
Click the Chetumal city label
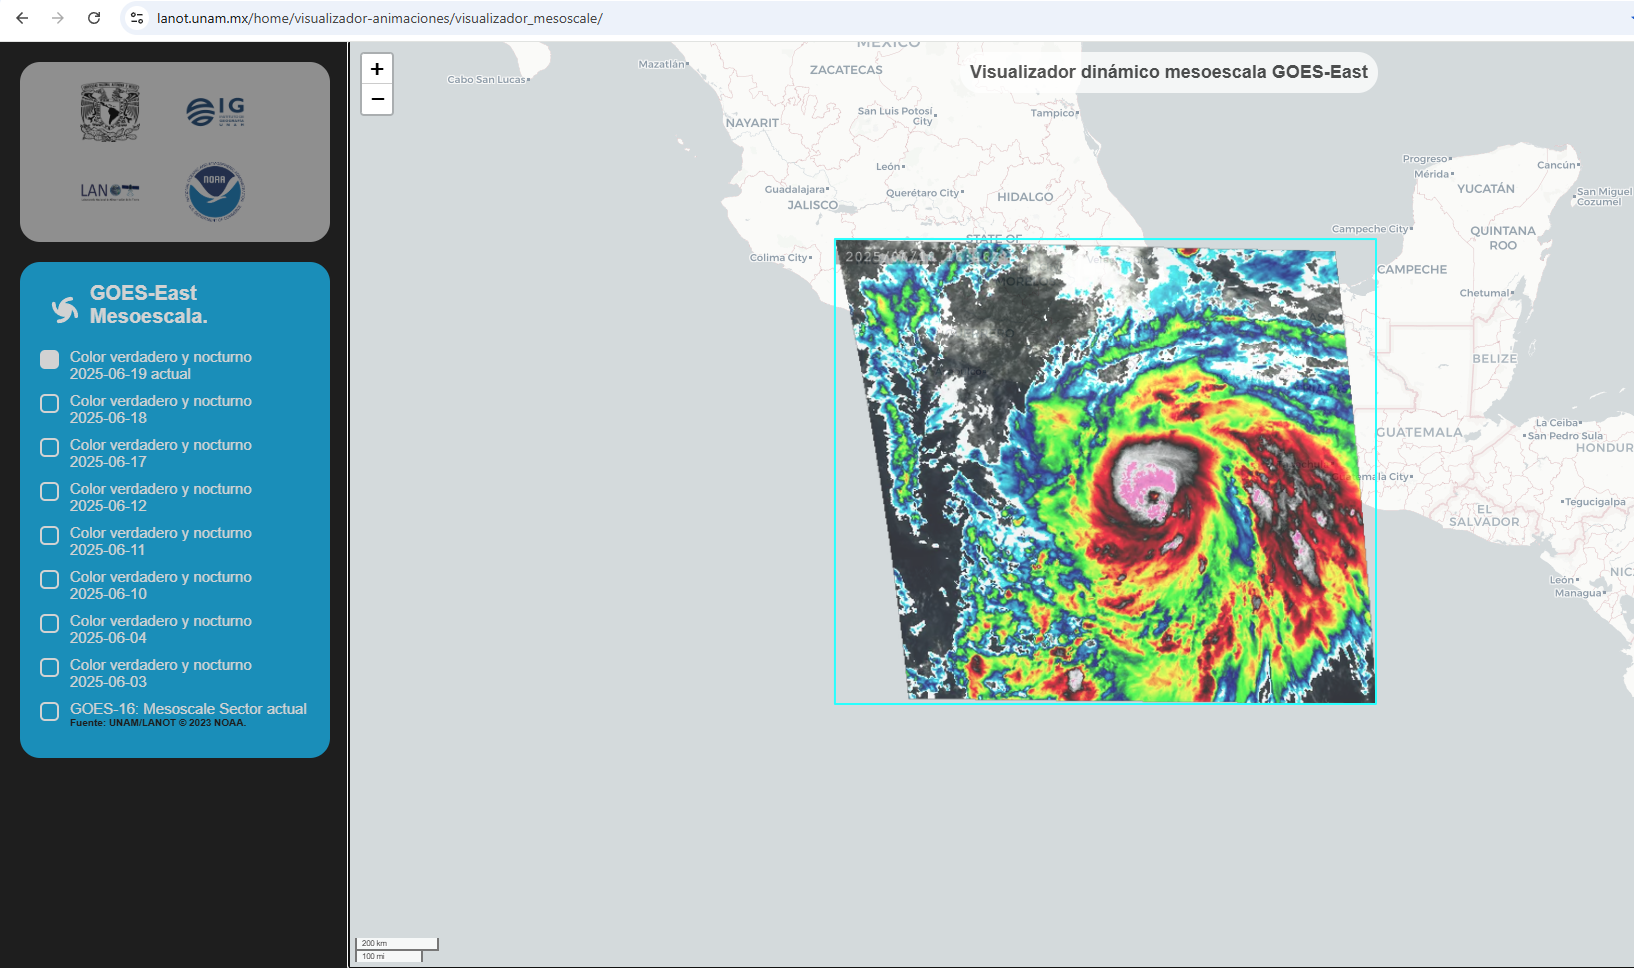tap(1487, 293)
